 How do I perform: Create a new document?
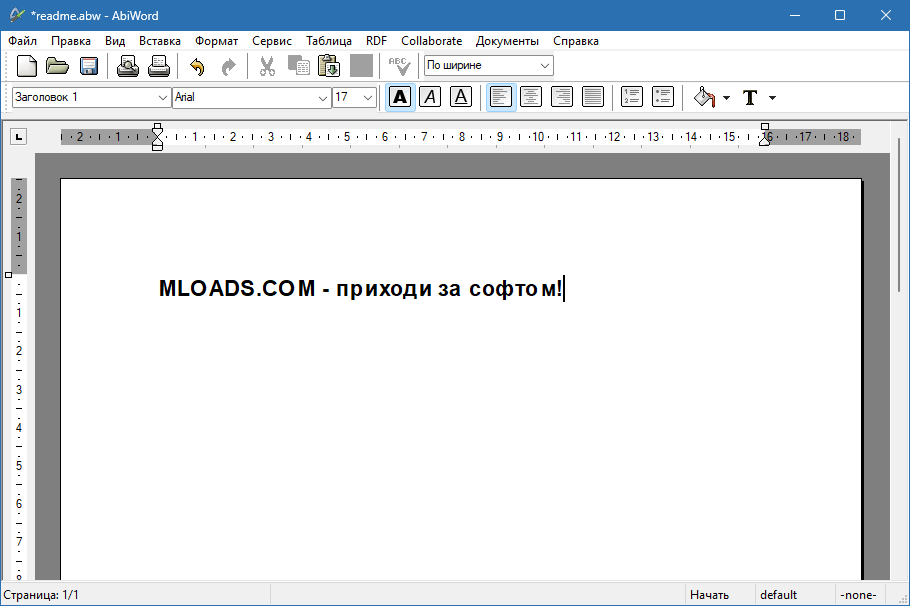pyautogui.click(x=26, y=66)
